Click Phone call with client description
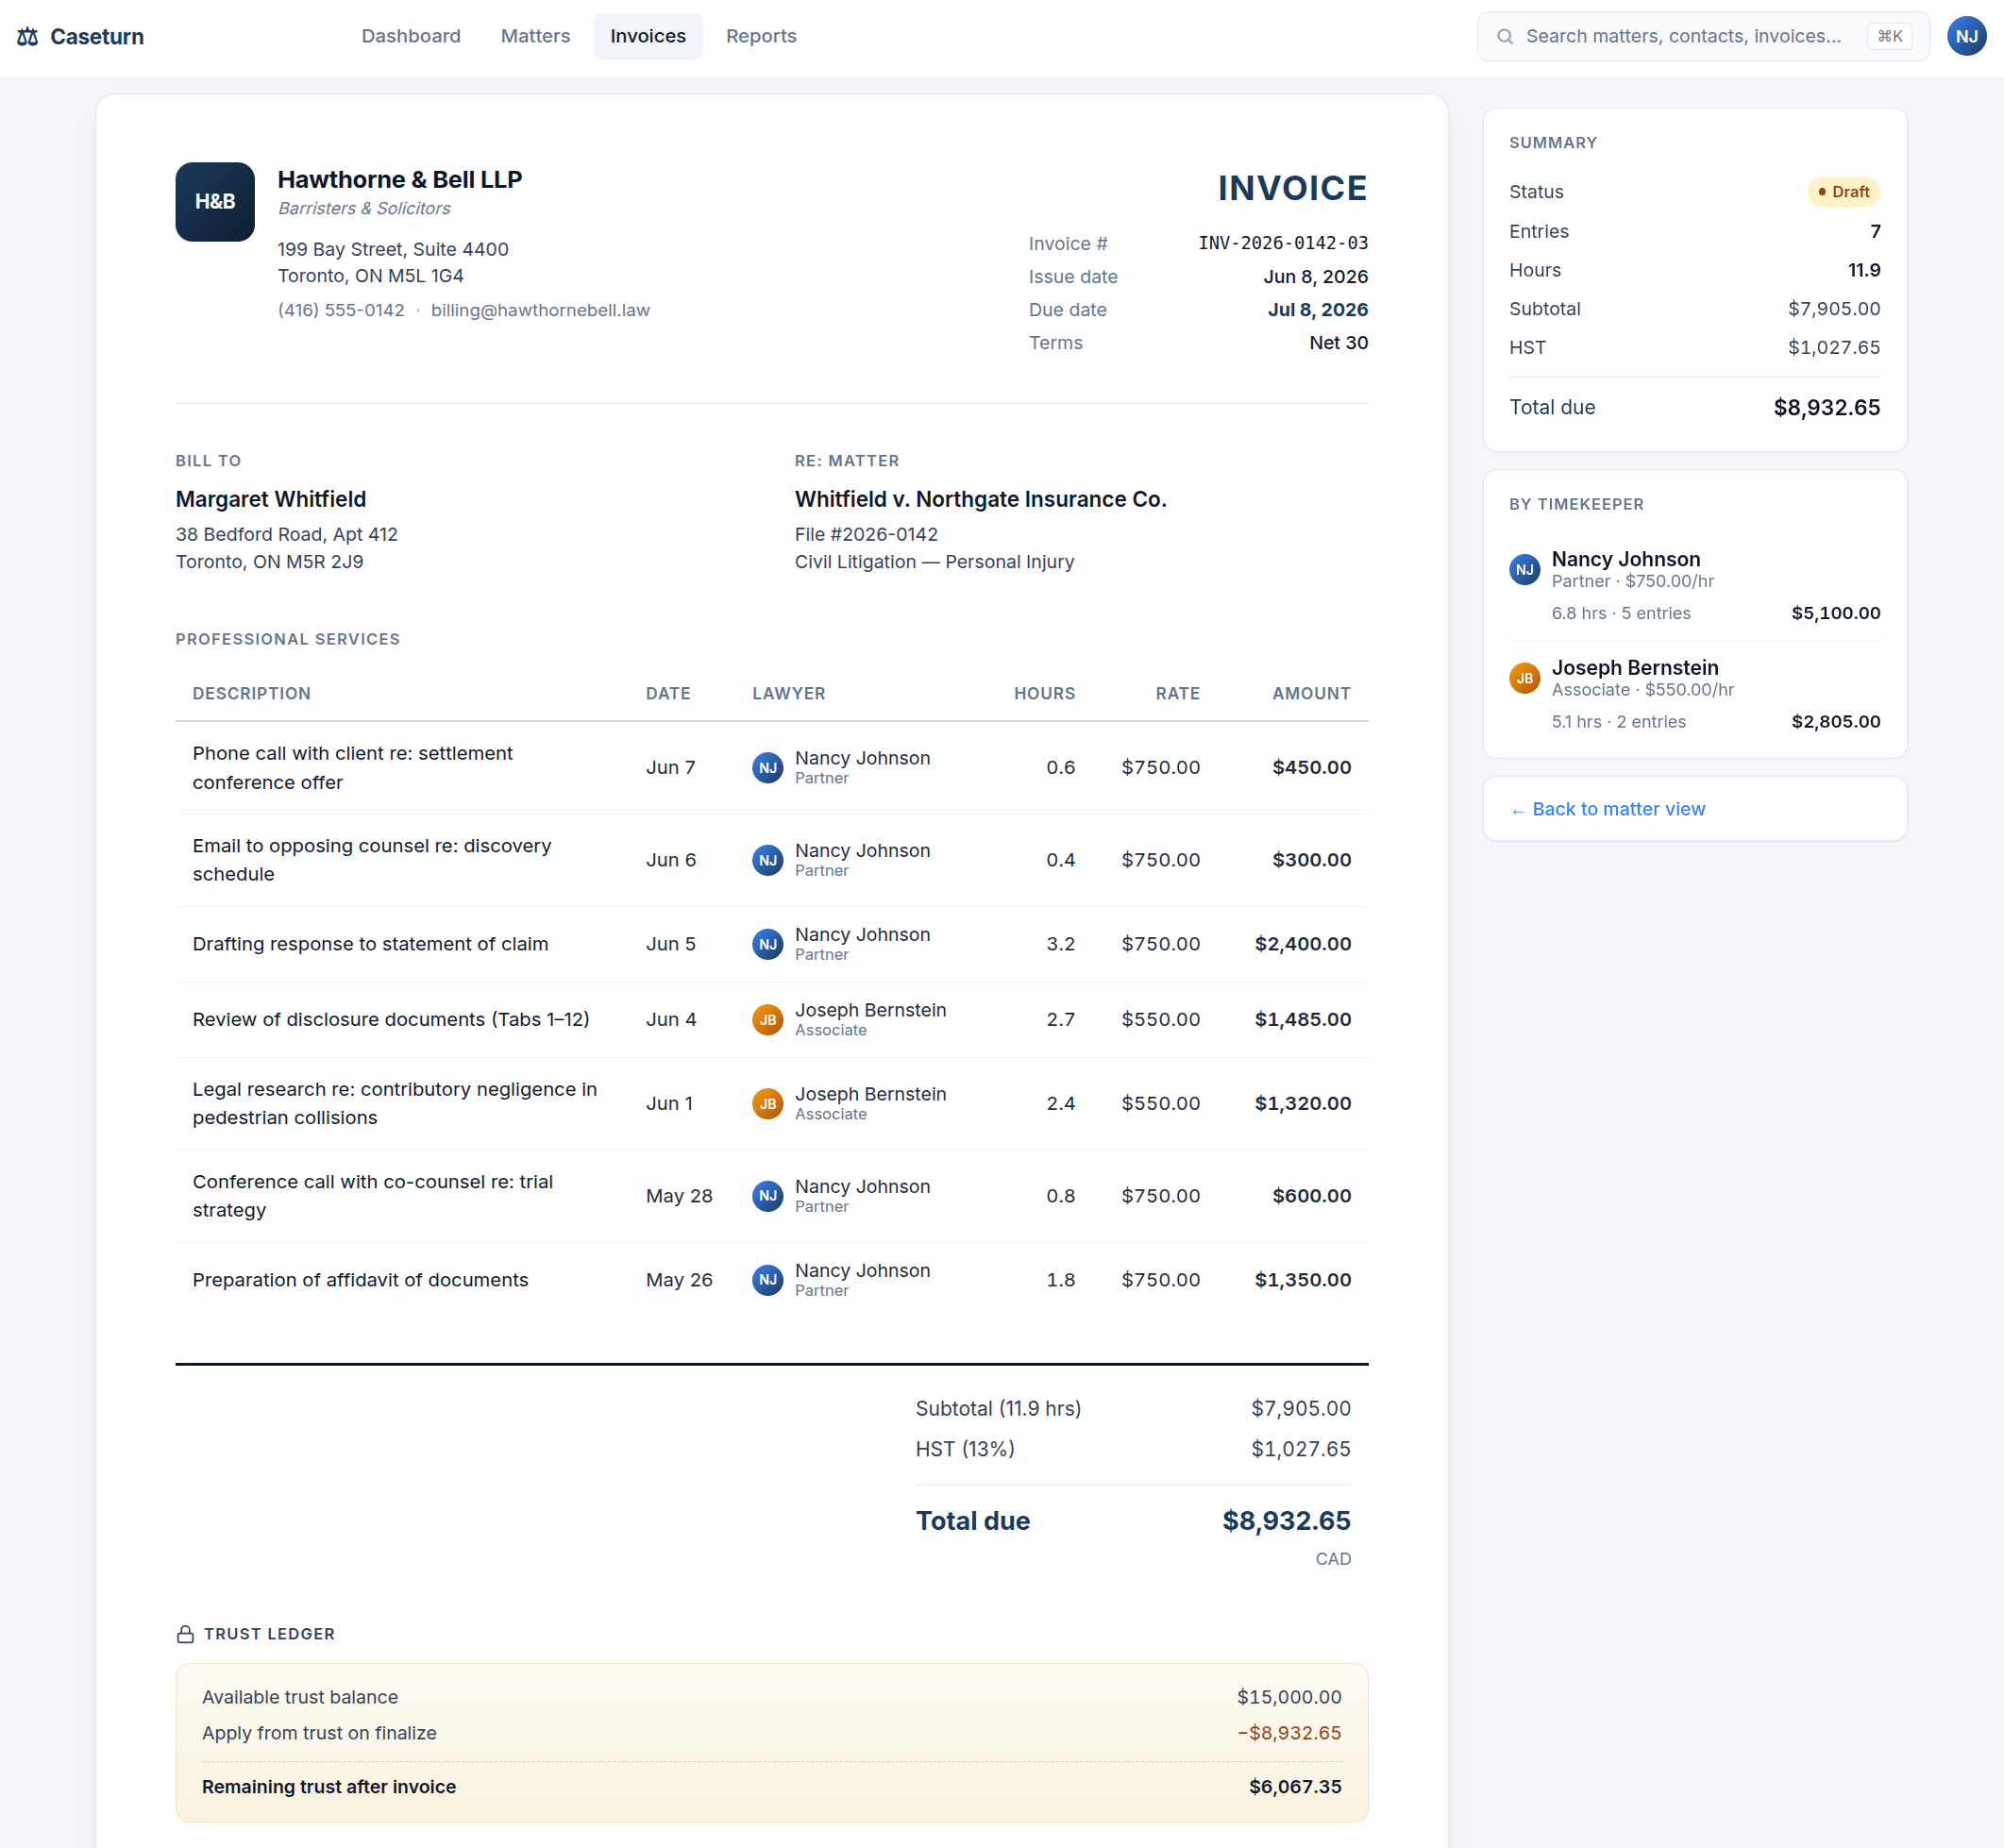2004x1848 pixels. 352,768
